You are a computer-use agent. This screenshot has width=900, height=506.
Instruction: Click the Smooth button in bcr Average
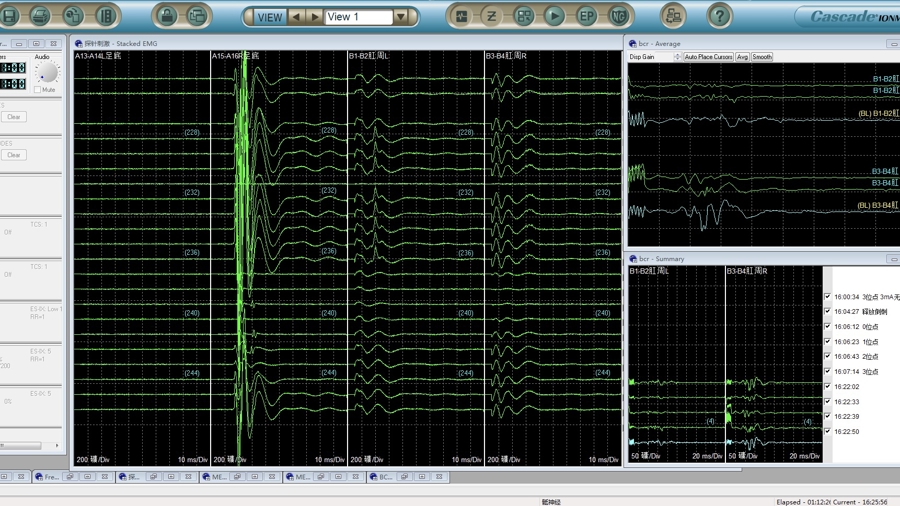(x=762, y=57)
